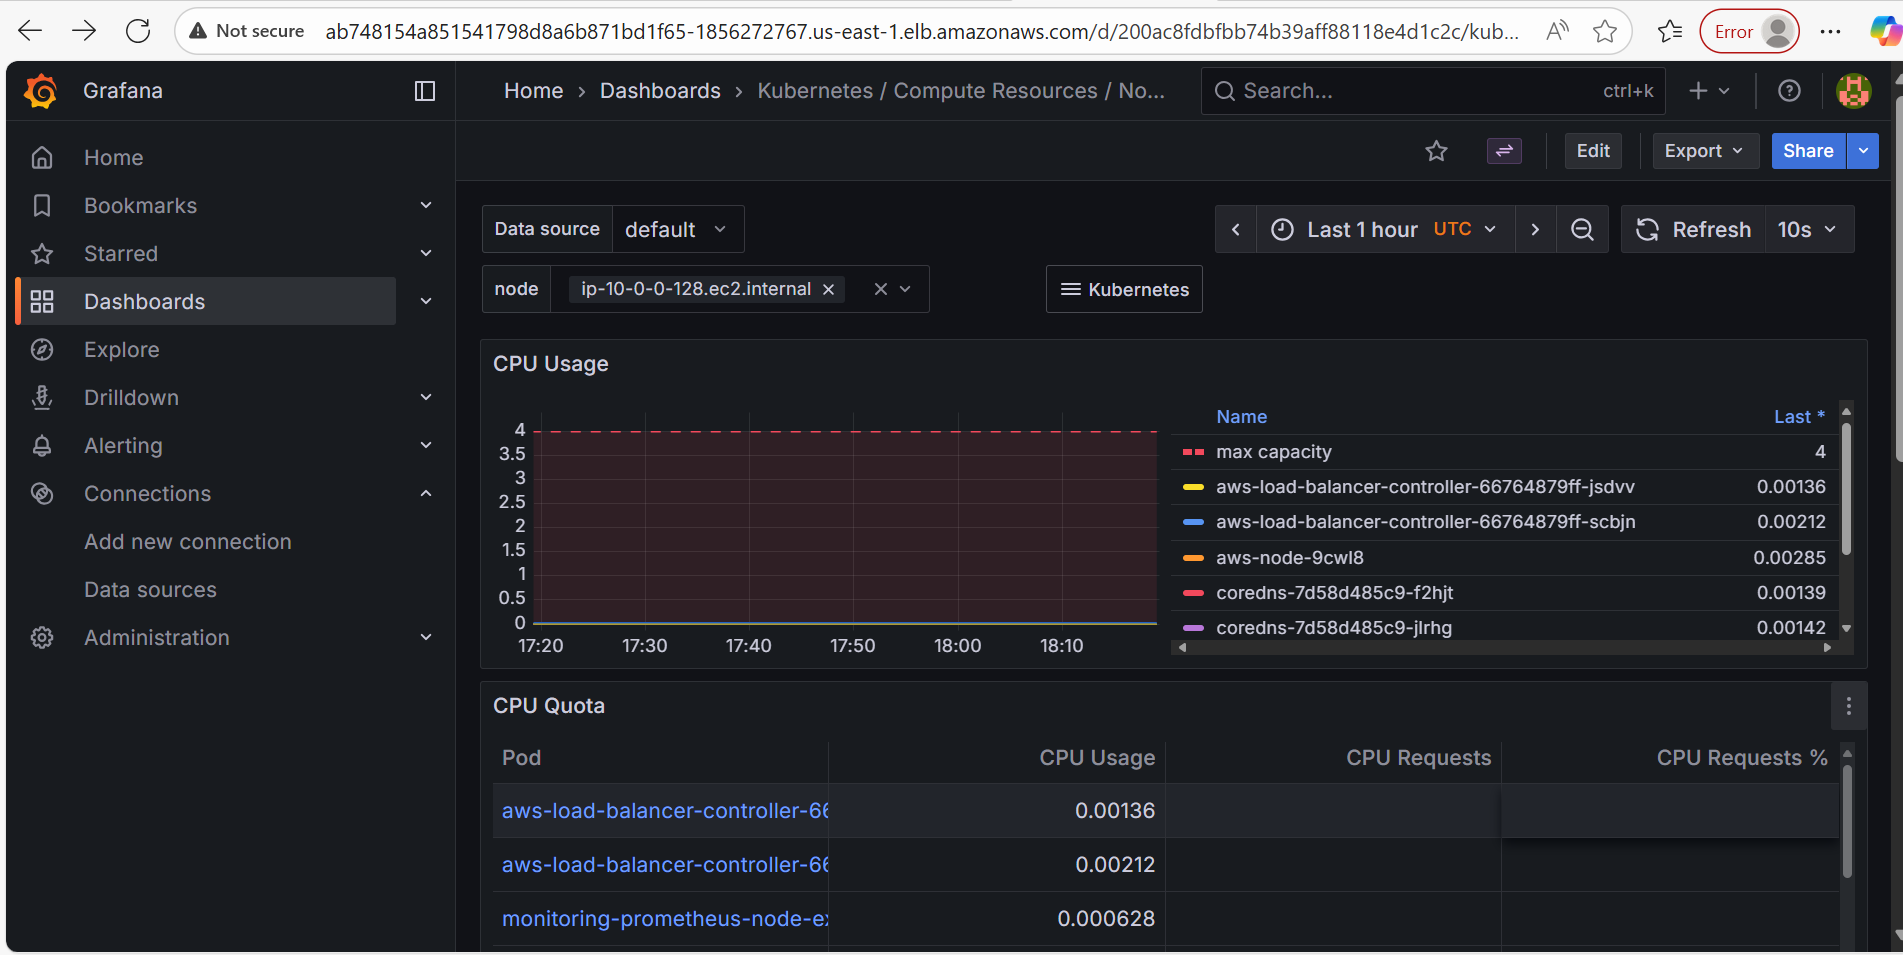
Task: Open CPU Quota panel menu dots
Action: click(x=1848, y=706)
